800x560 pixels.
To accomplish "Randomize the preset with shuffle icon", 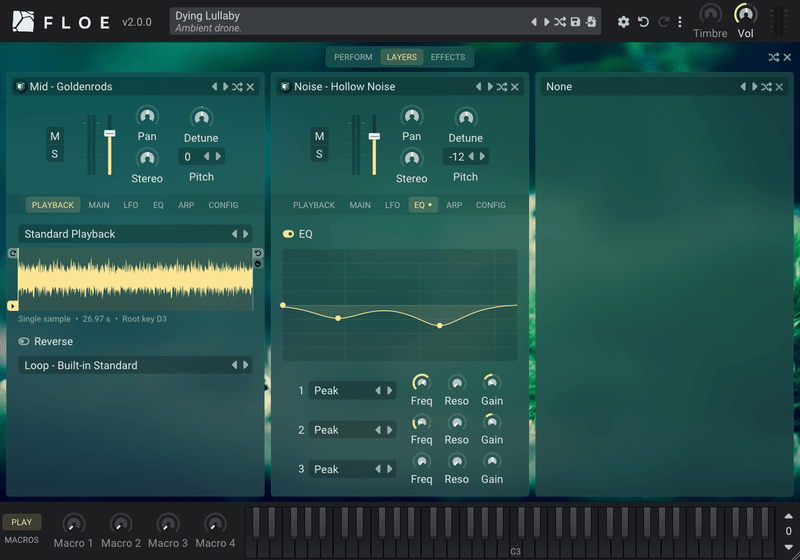I will click(x=560, y=22).
